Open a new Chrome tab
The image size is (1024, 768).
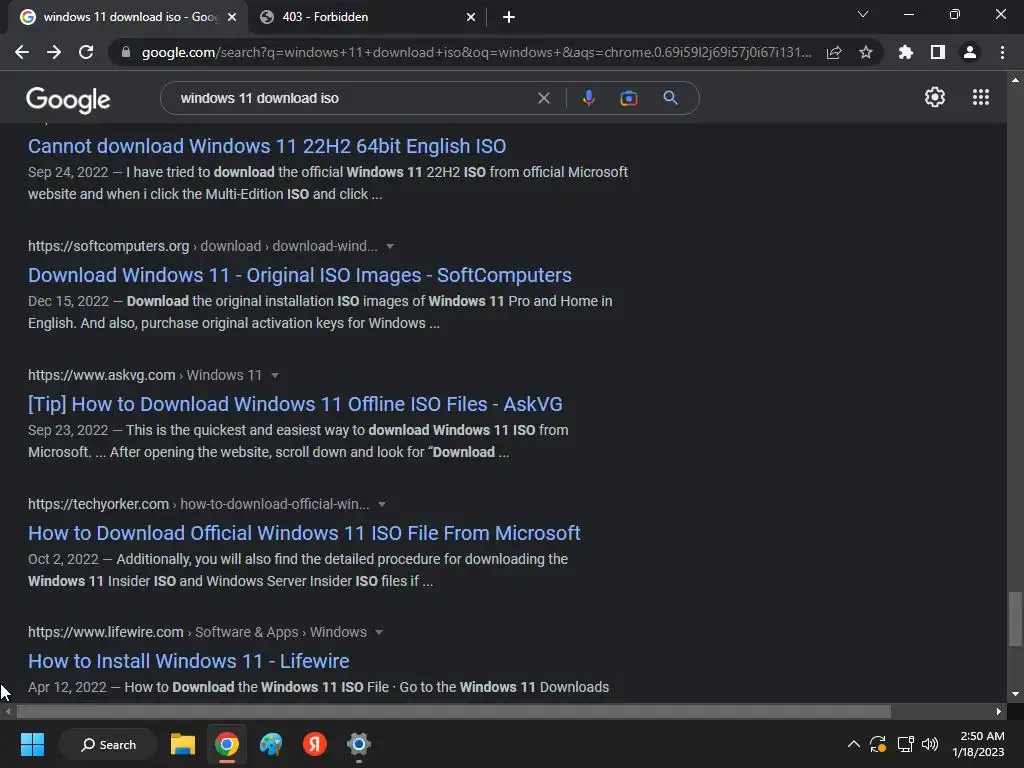coord(509,17)
